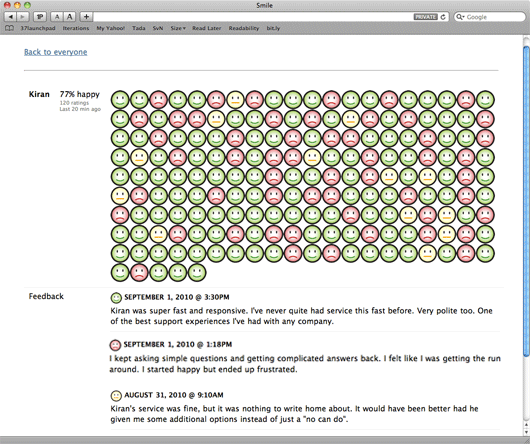
Task: Click the smaller text size A button
Action: point(57,17)
